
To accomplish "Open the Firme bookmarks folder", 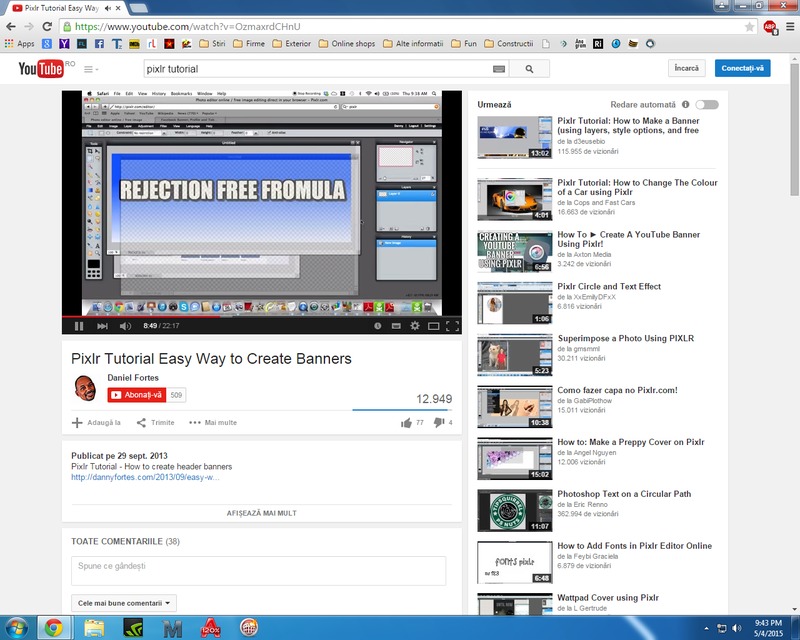I will pyautogui.click(x=248, y=44).
